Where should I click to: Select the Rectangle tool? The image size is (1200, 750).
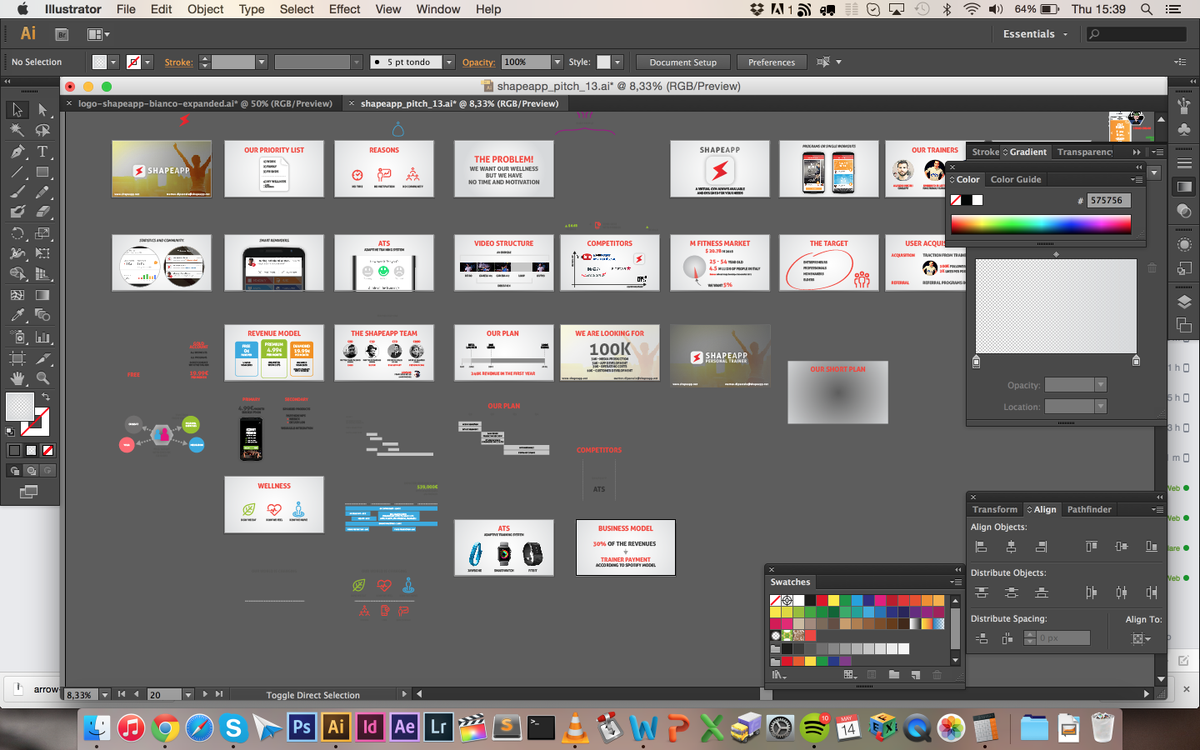(x=43, y=172)
